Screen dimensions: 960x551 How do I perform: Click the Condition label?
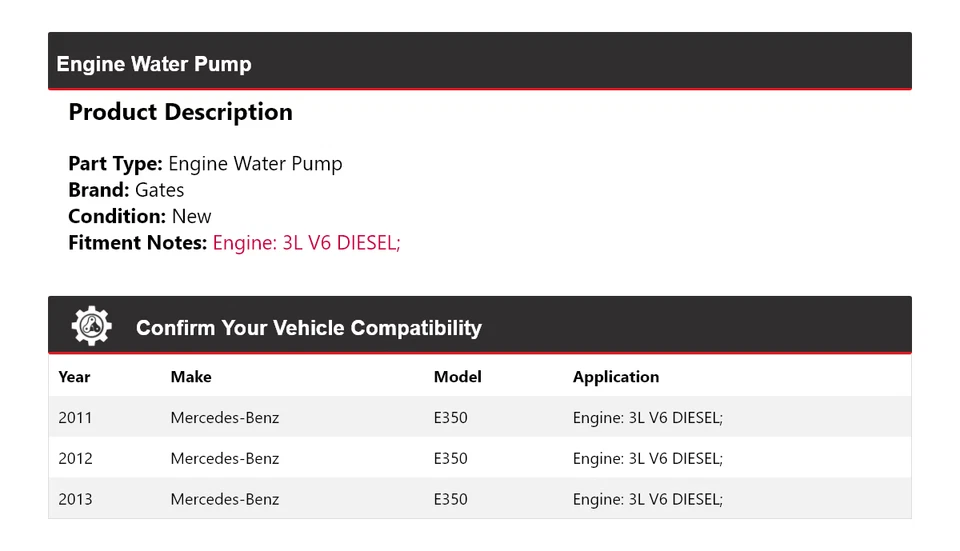(117, 216)
